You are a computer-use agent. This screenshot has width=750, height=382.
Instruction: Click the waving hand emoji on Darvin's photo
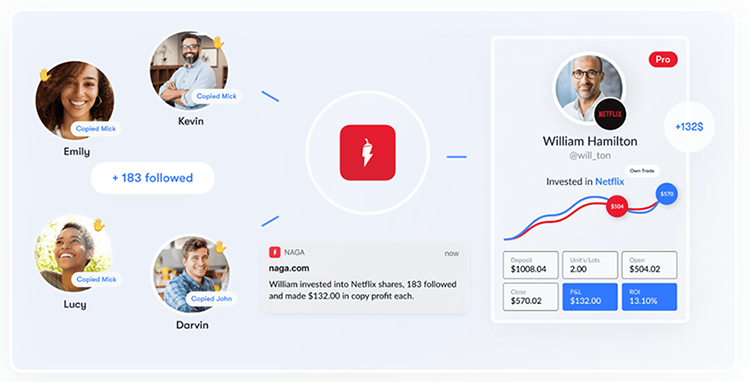pyautogui.click(x=220, y=247)
